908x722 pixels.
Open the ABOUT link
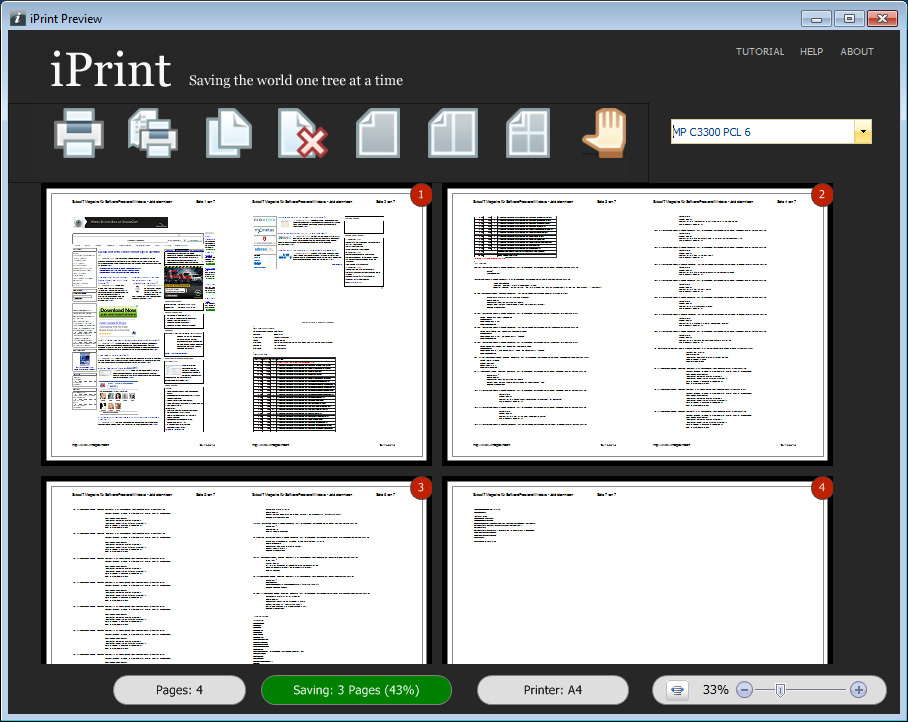pos(856,52)
